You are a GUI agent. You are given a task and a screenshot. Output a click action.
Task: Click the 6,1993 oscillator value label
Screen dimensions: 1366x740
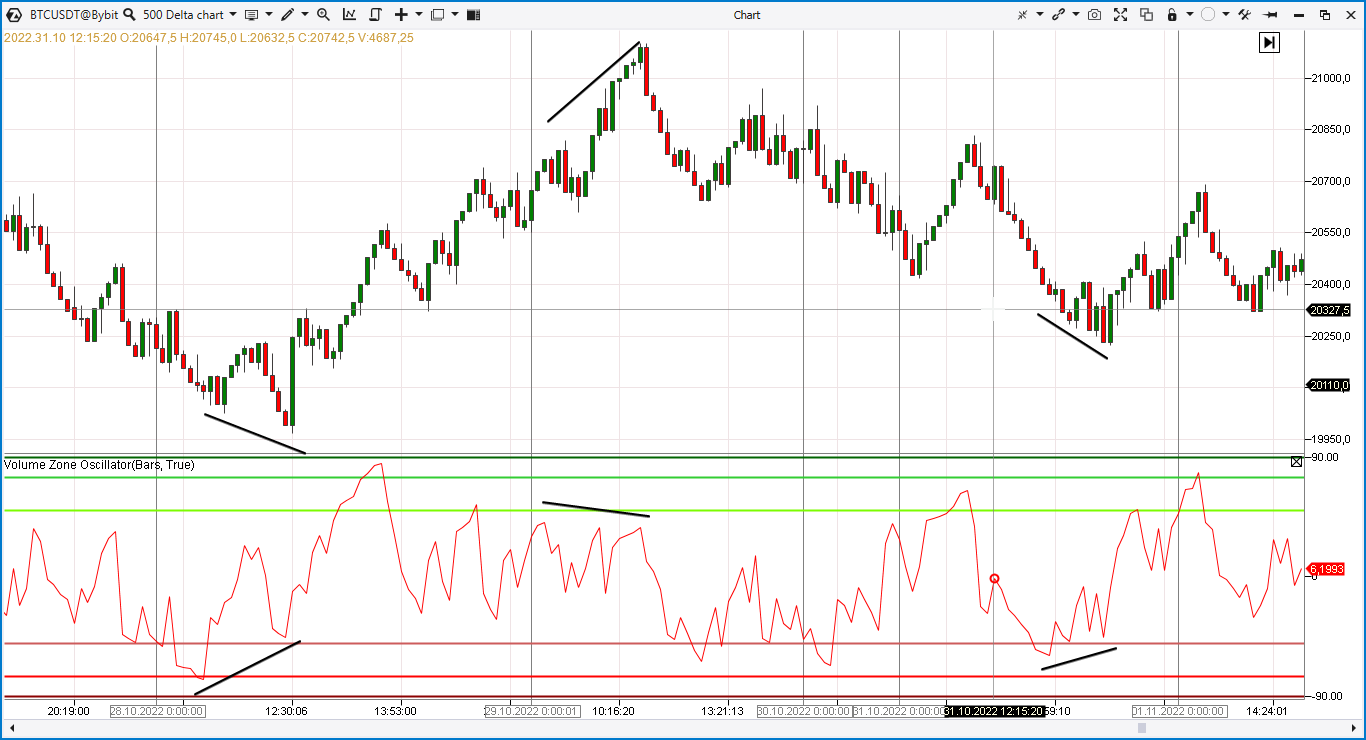coord(1325,570)
